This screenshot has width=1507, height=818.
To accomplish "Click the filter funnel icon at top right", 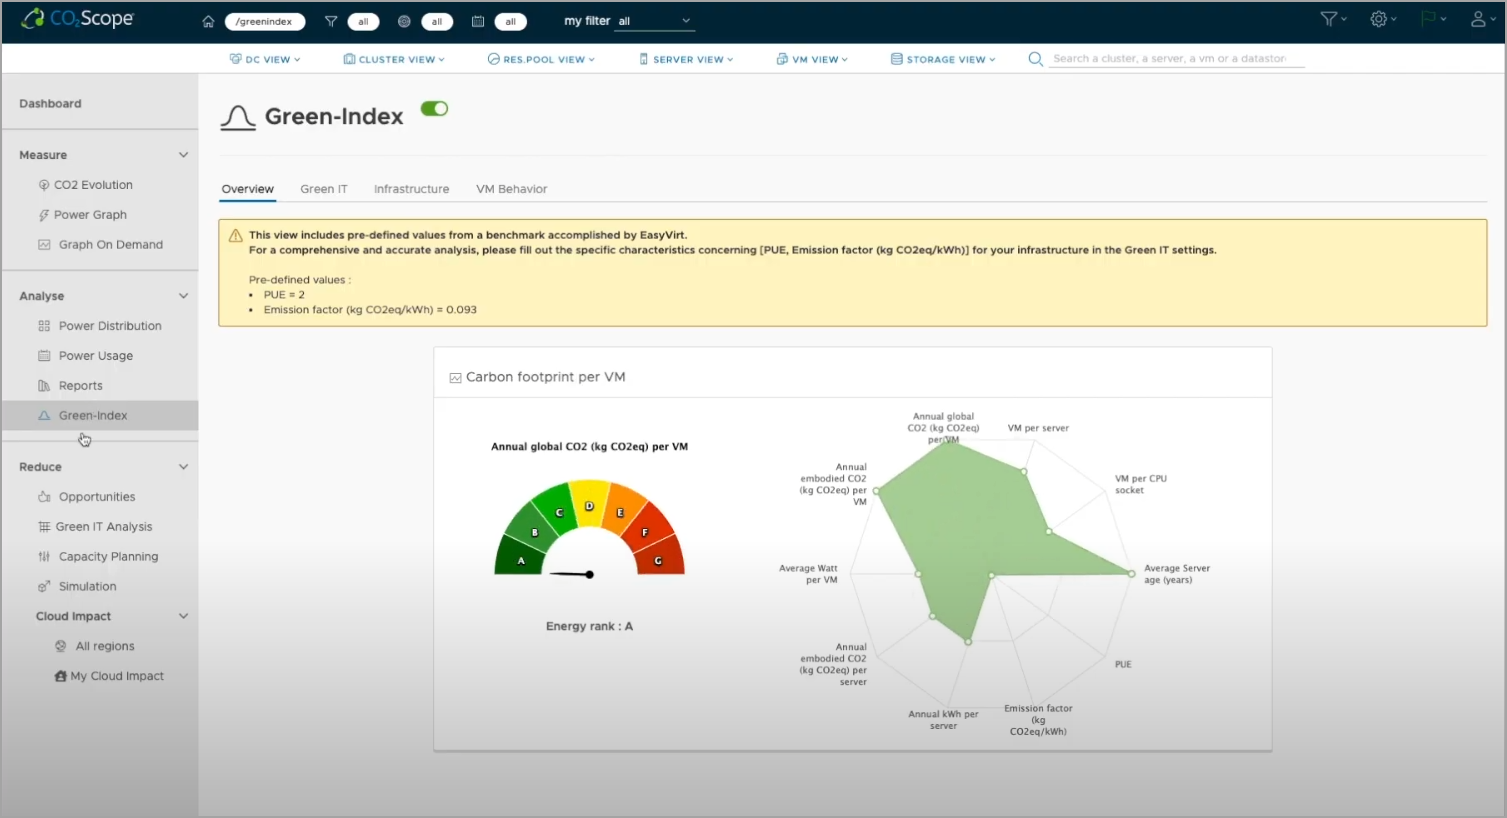I will pyautogui.click(x=1328, y=19).
